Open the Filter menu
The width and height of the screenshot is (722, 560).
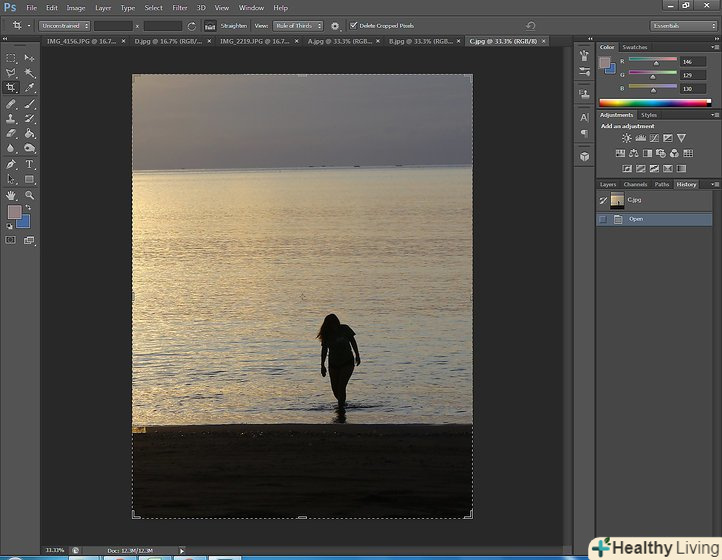pos(180,8)
